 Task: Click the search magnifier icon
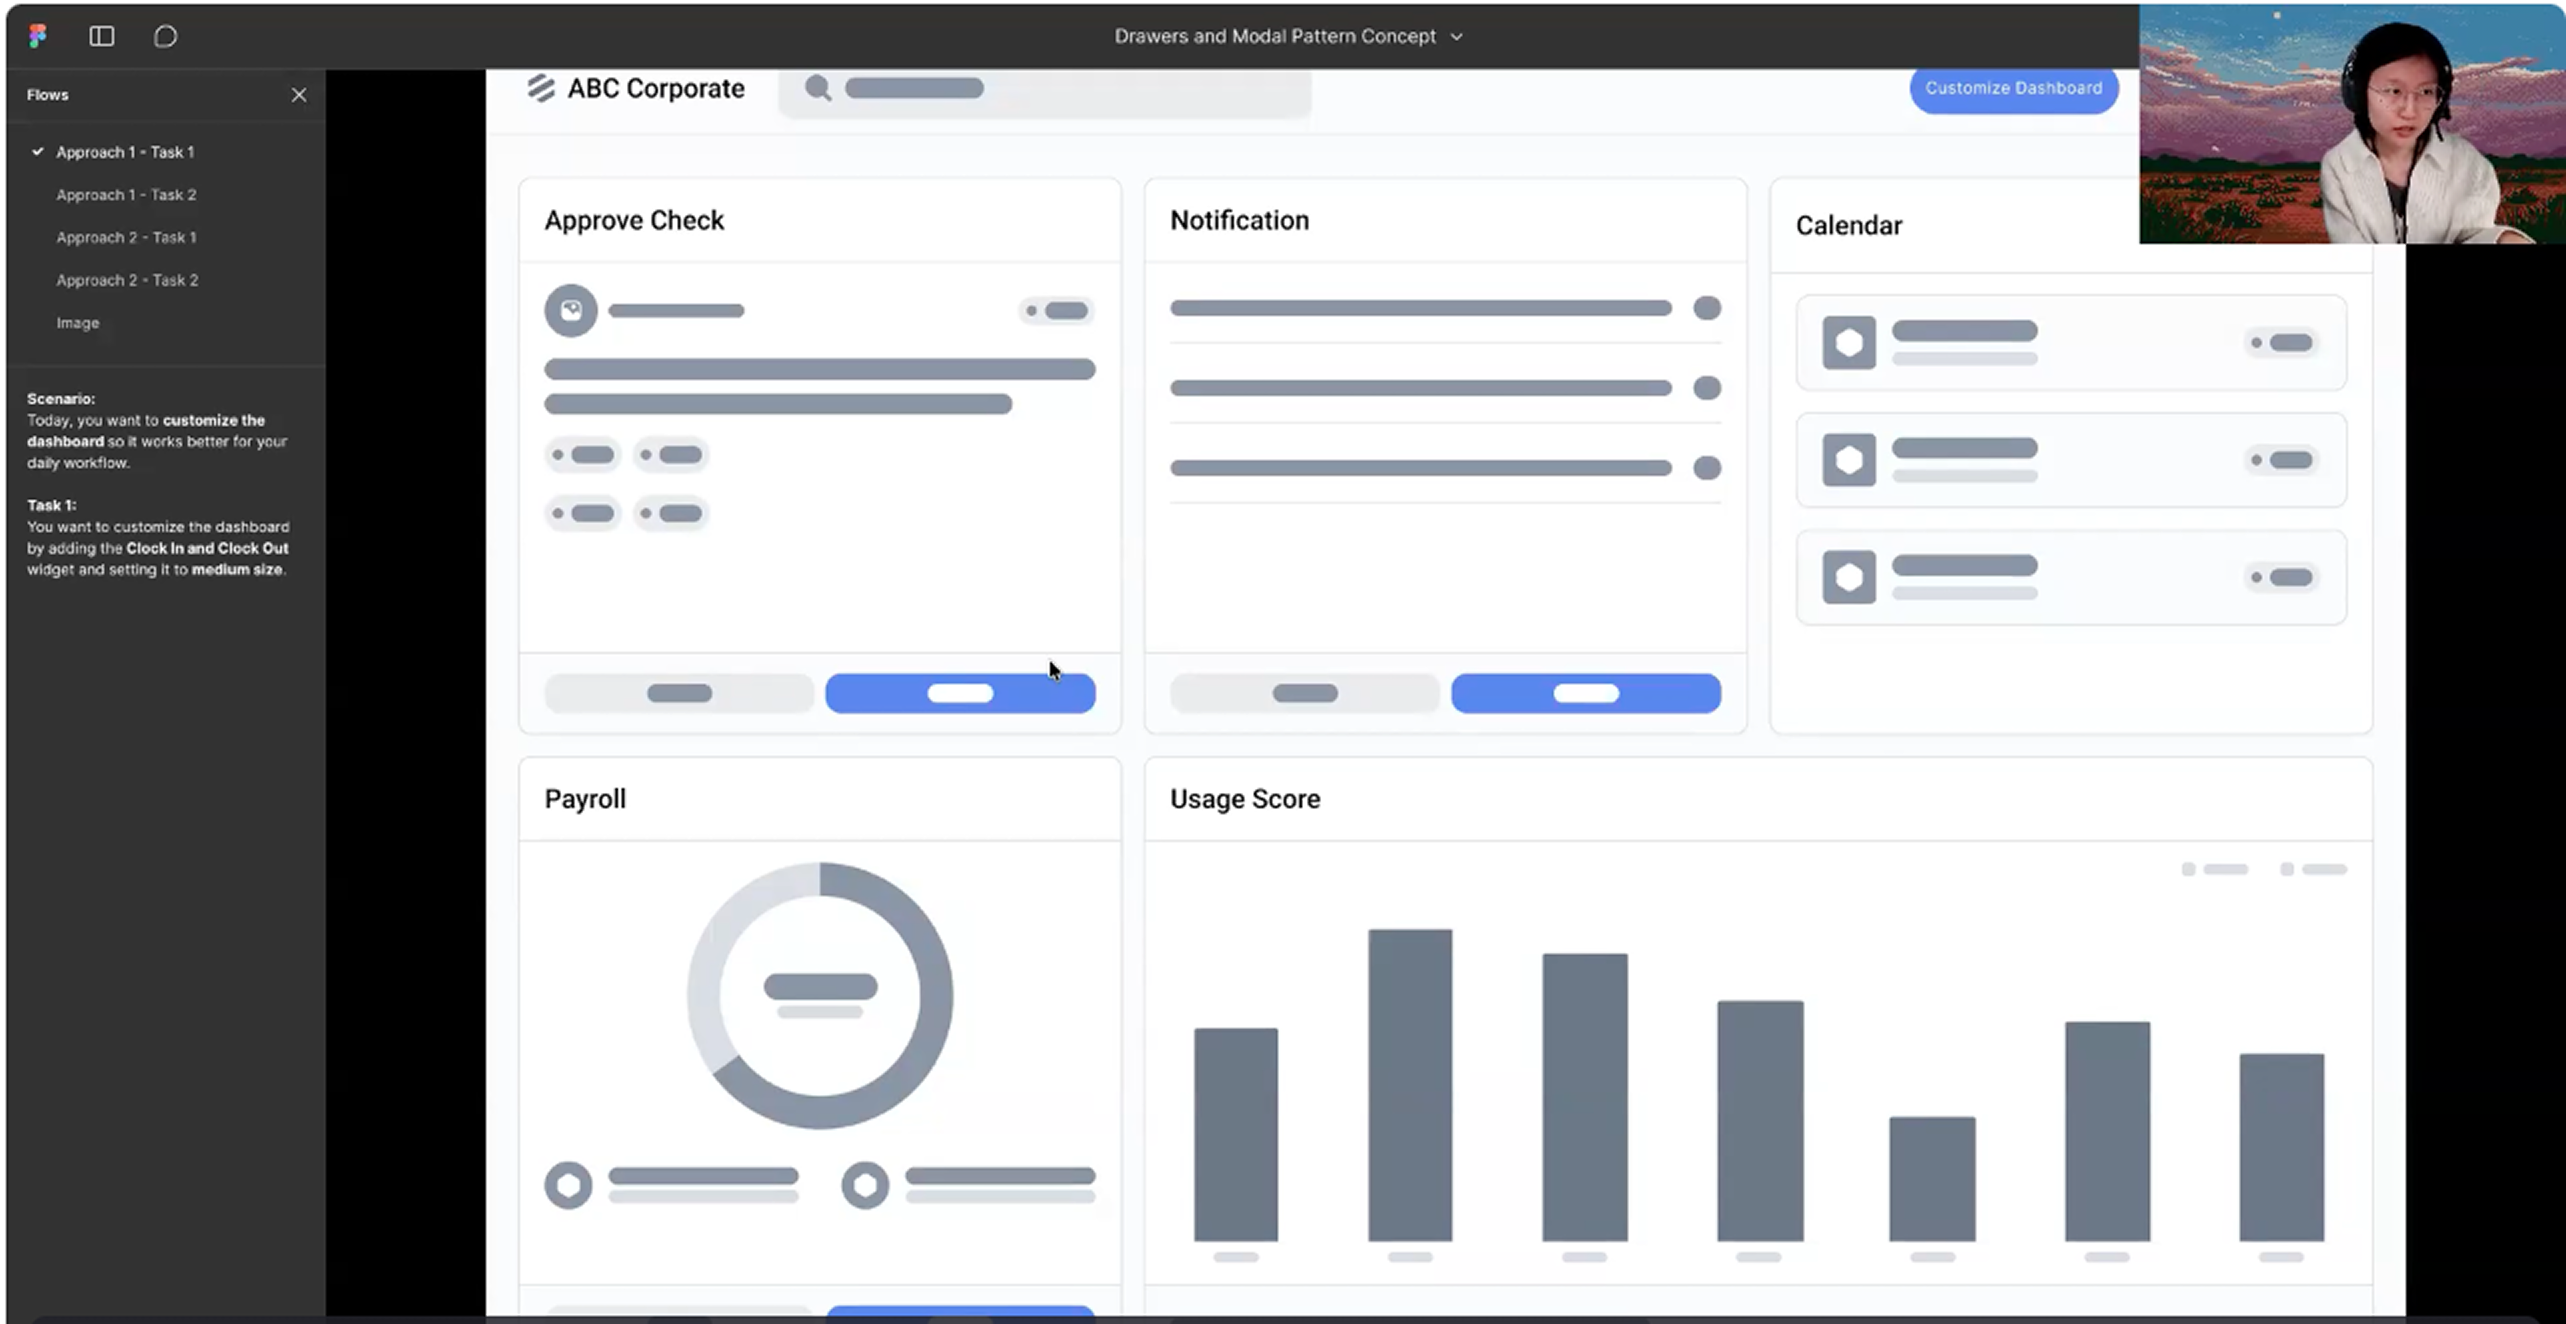(818, 88)
